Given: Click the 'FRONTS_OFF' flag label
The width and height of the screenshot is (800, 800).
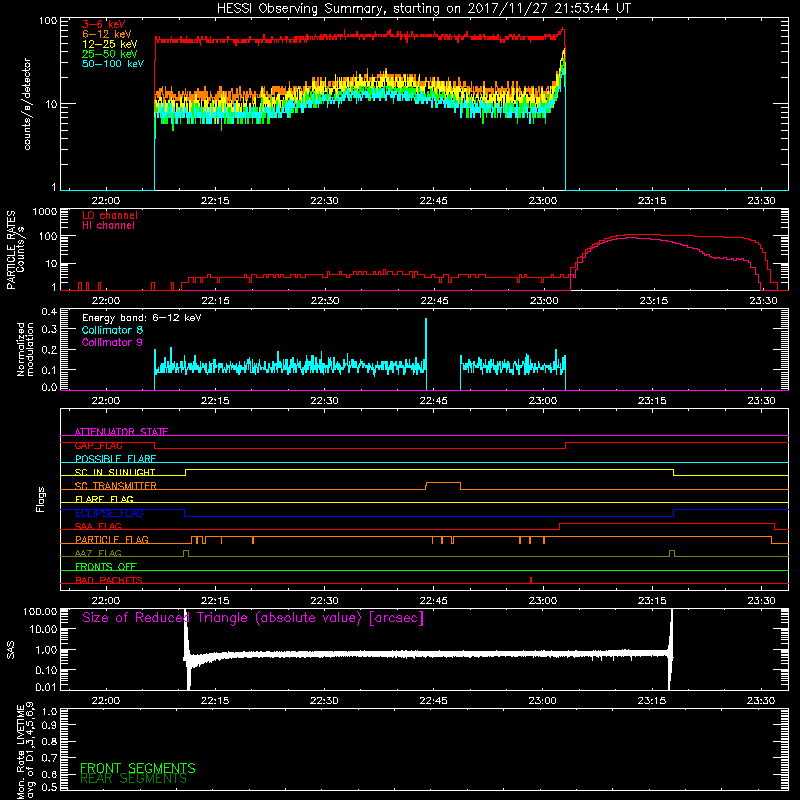Looking at the screenshot, I should [x=106, y=566].
